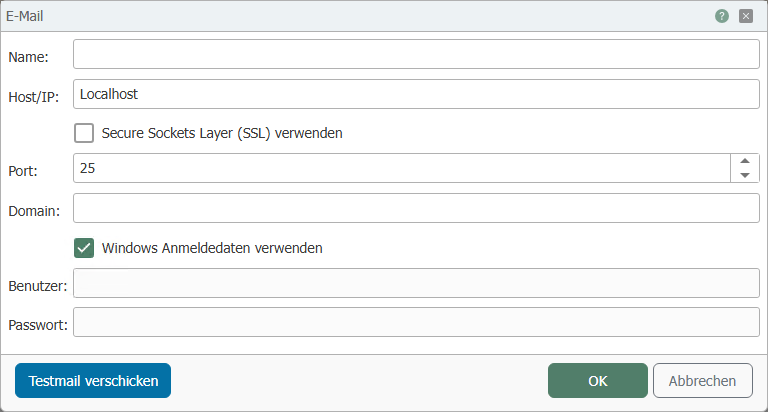Viewport: 768px width, 412px height.
Task: Click the 'Secure Sockets Layer (SSL) verwenden' label text
Action: (x=222, y=133)
